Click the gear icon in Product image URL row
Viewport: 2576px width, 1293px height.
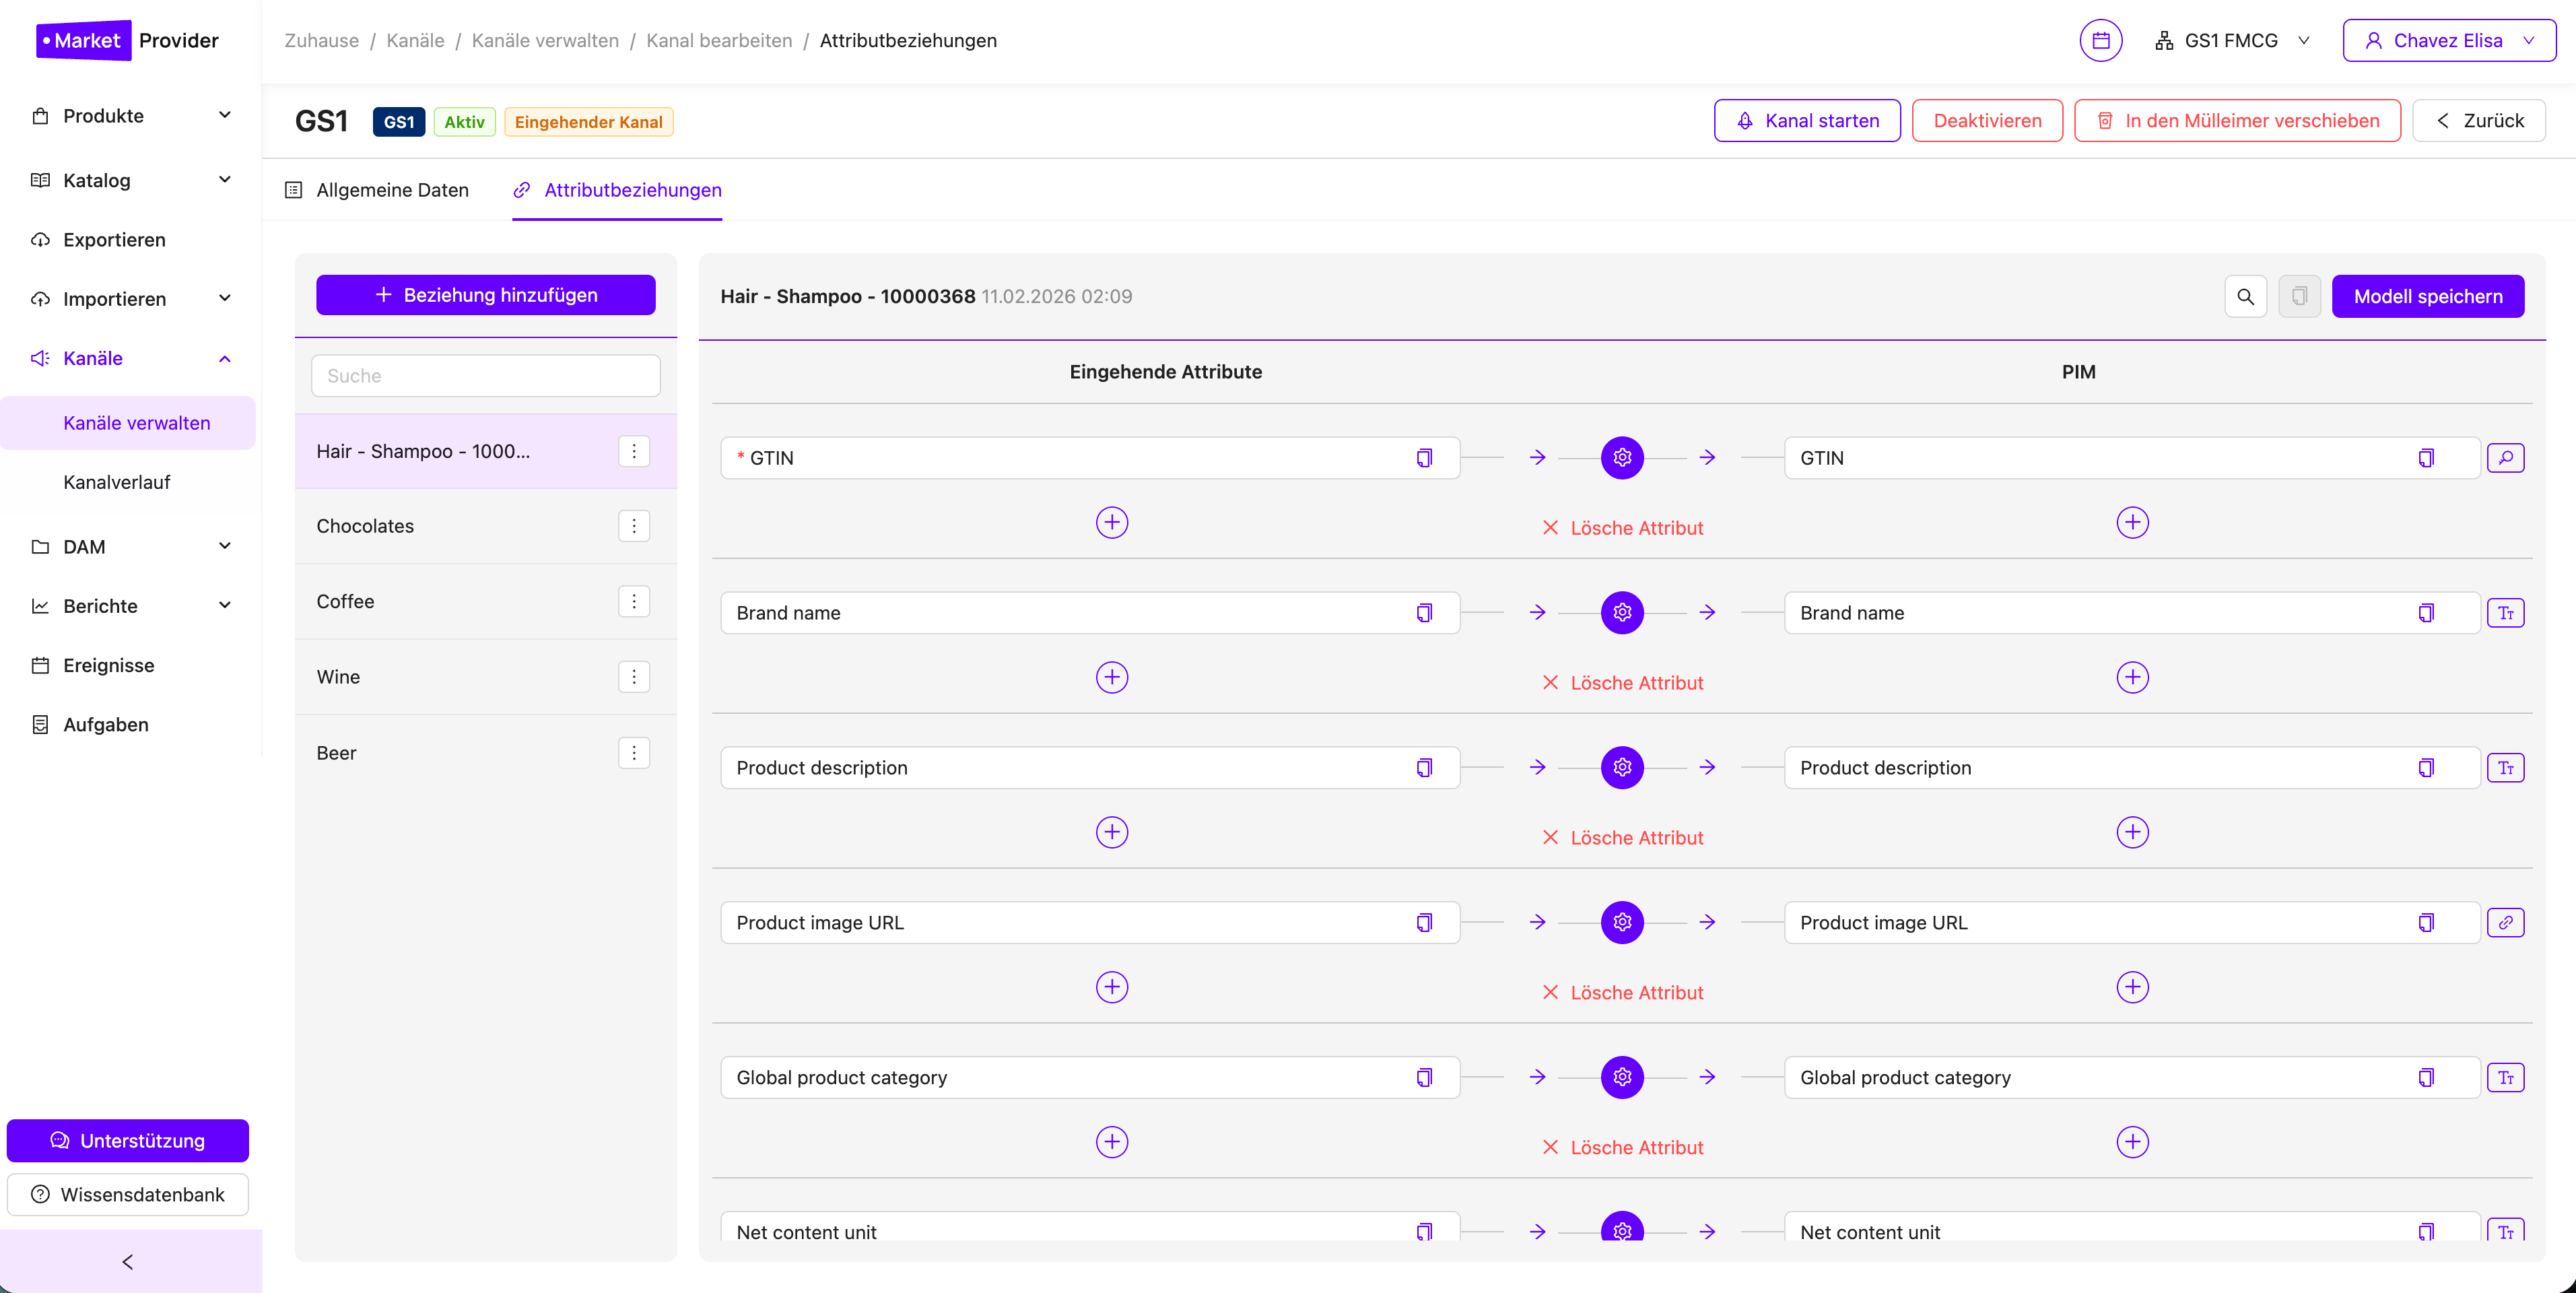(x=1622, y=922)
